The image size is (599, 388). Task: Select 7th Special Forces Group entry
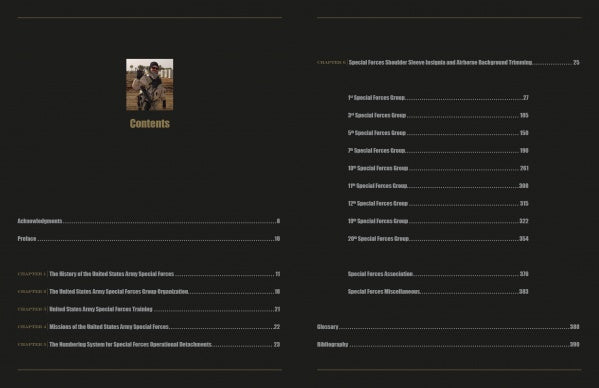pos(438,150)
